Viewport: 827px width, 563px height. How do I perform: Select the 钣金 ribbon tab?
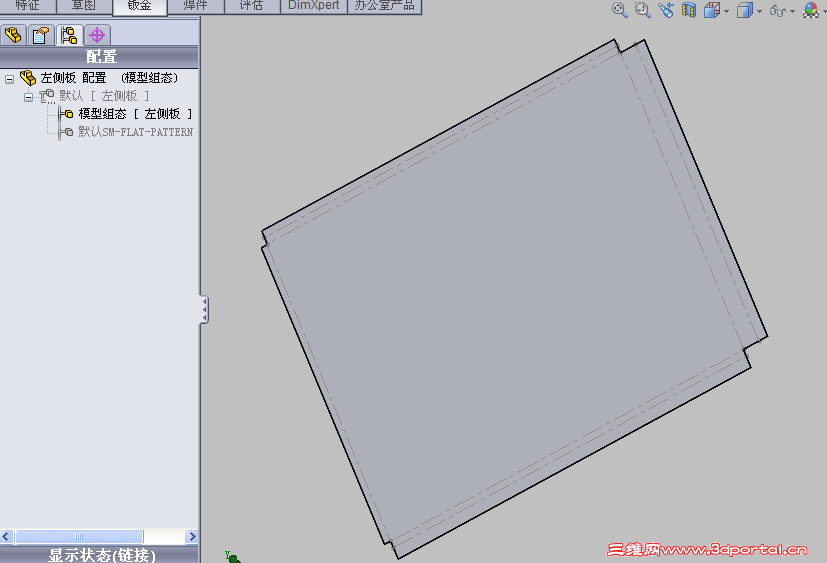[140, 6]
